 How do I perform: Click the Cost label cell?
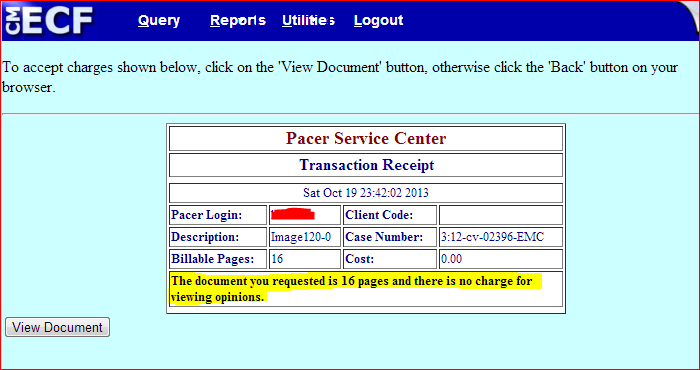(x=390, y=259)
